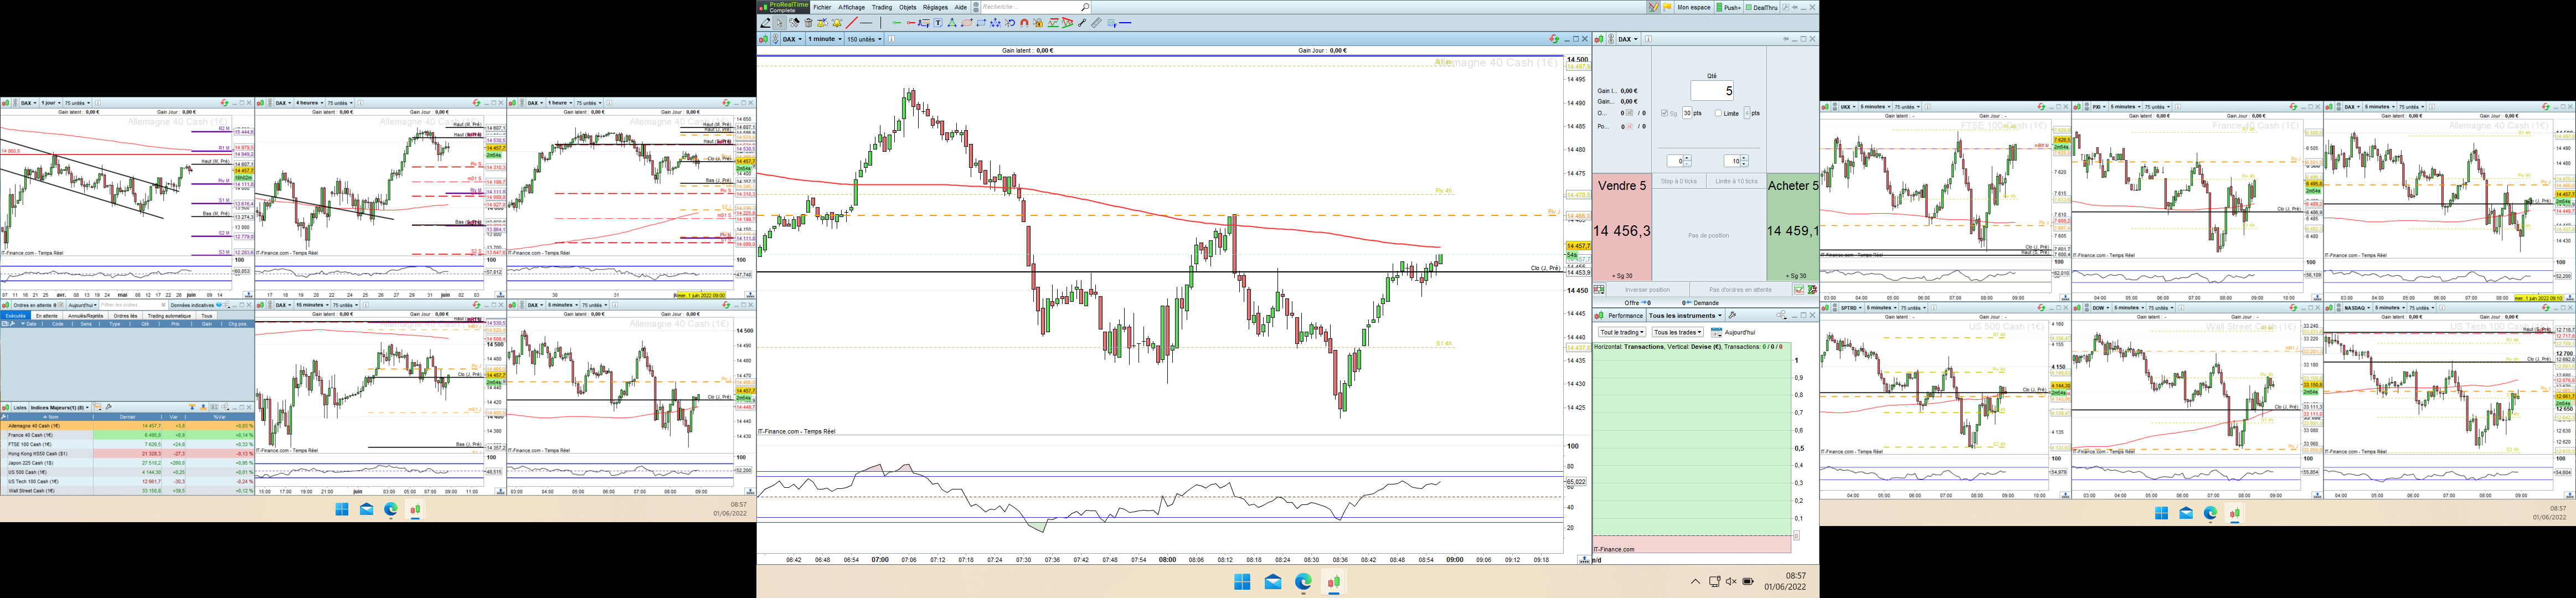Select the pencil drawing tool

tap(765, 23)
